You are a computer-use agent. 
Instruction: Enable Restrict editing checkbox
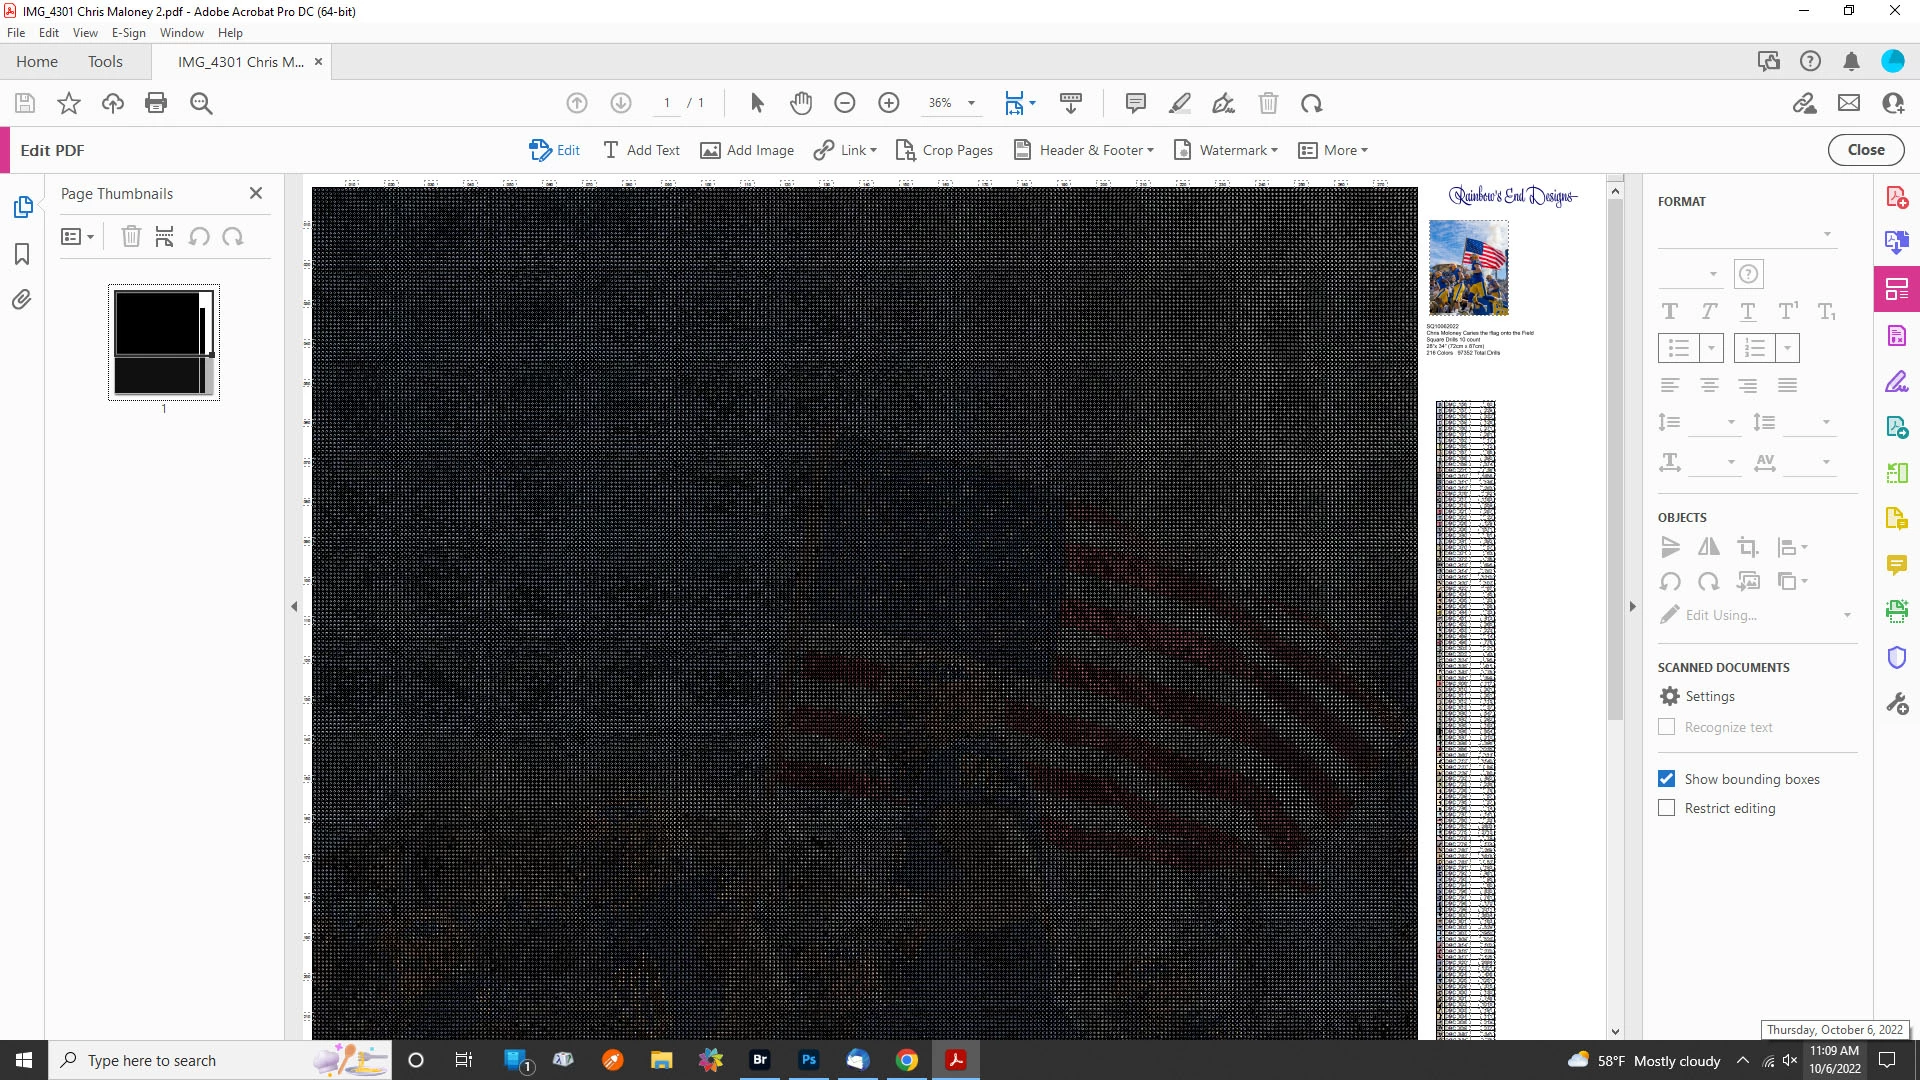tap(1666, 808)
